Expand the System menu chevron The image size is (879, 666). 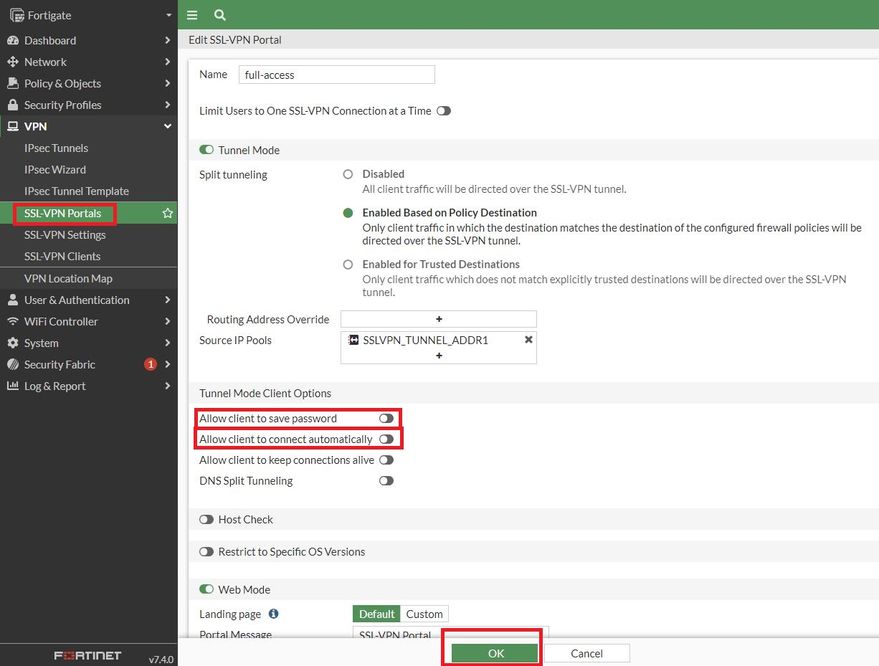tap(167, 343)
